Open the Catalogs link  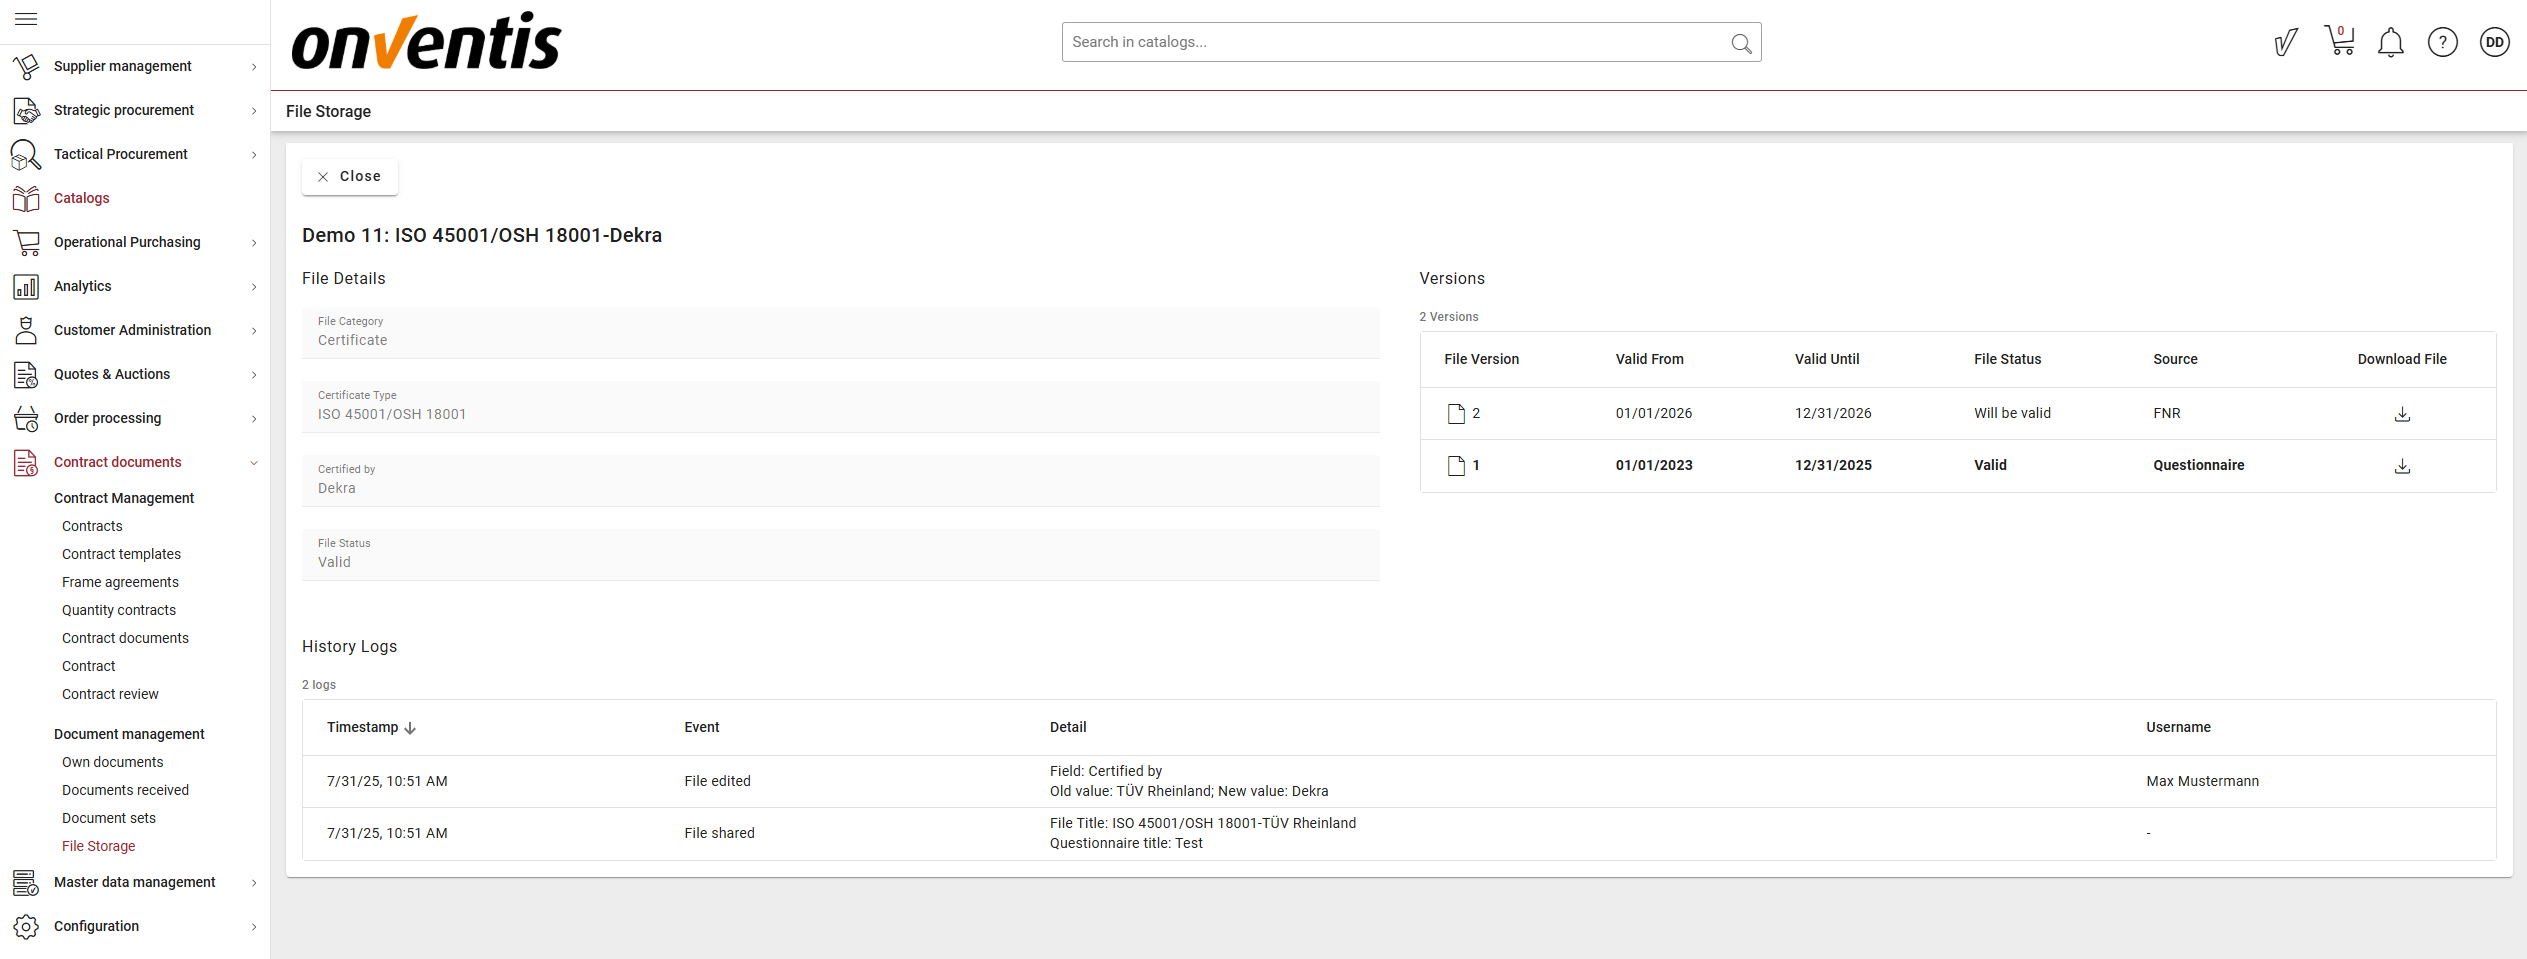pos(82,198)
